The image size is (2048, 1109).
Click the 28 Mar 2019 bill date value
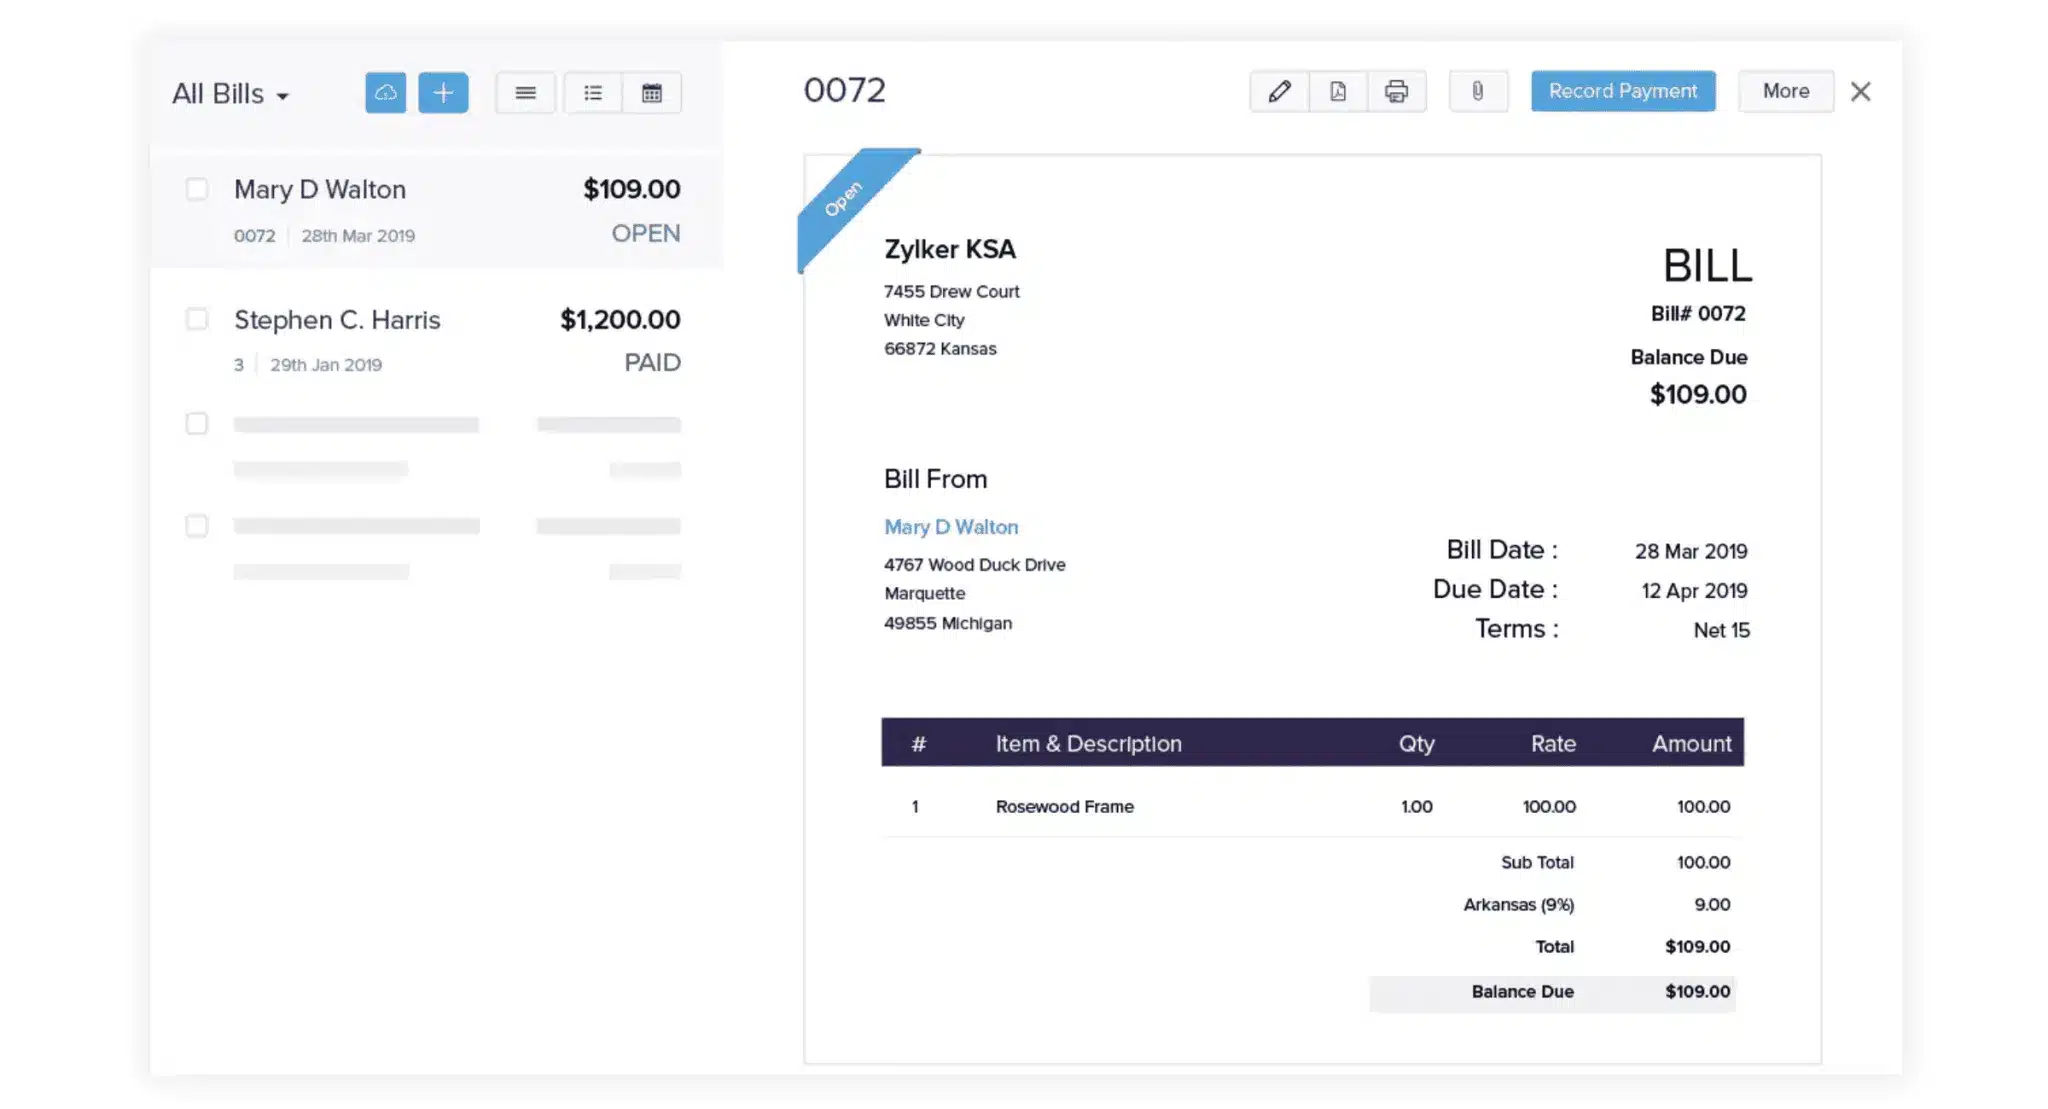tap(1691, 551)
